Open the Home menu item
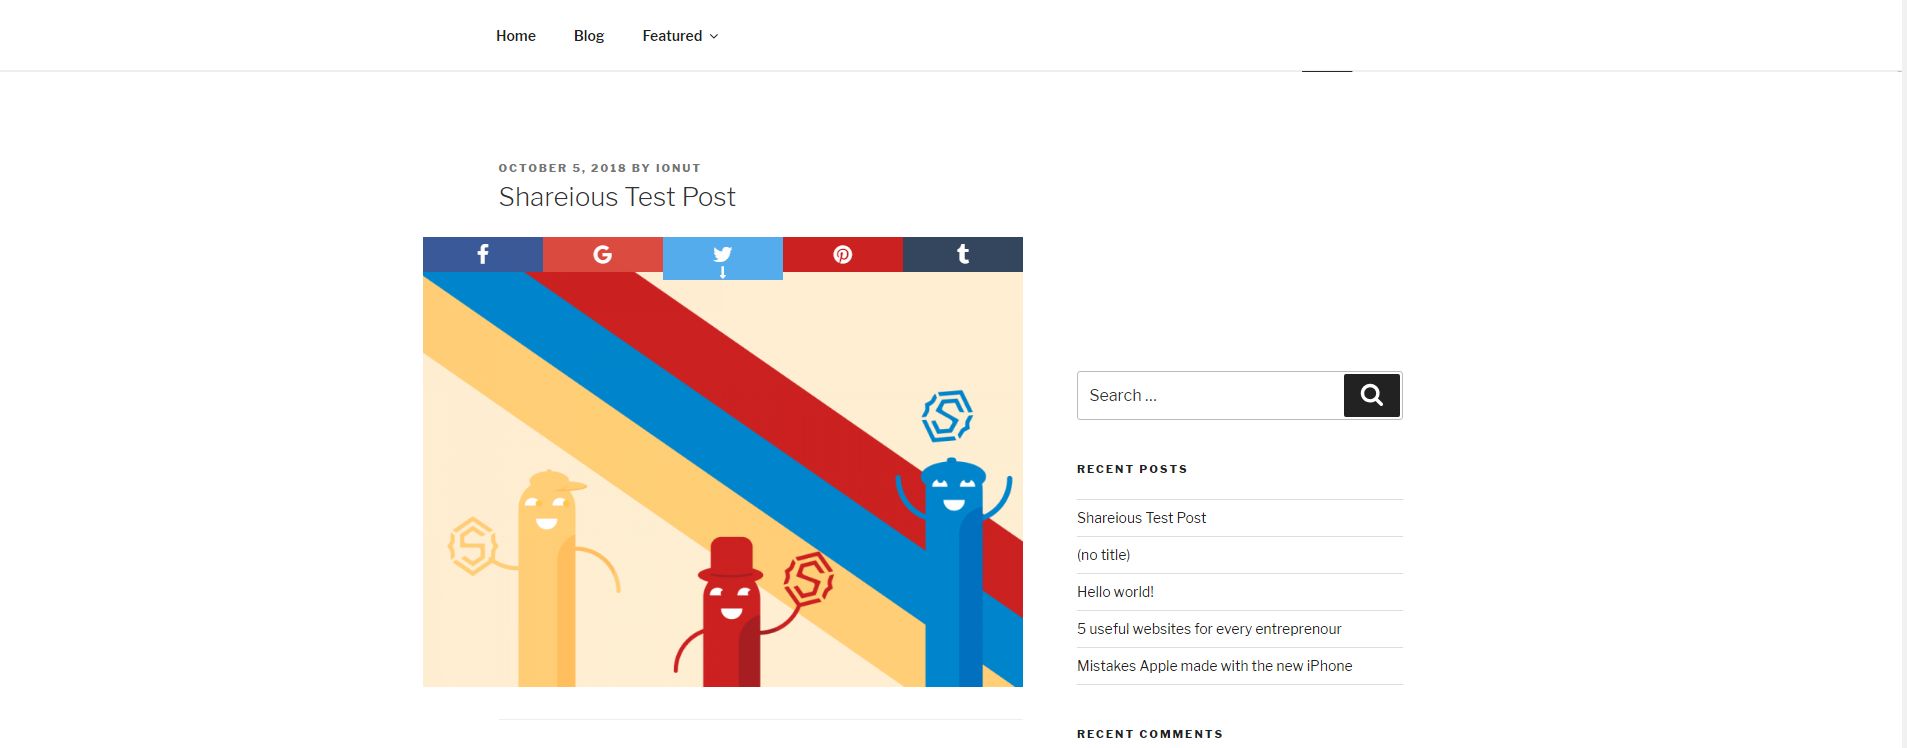The image size is (1907, 748). tap(516, 36)
